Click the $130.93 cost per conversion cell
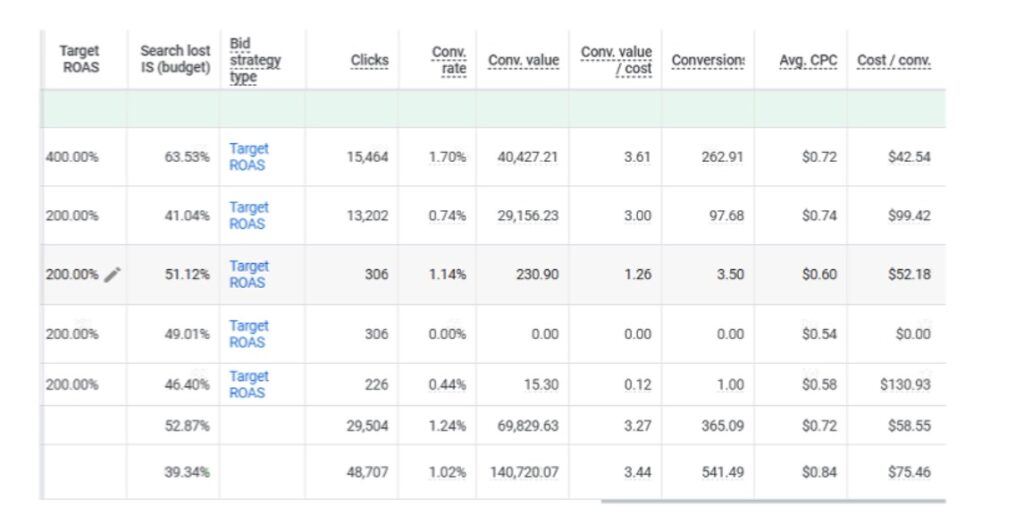This screenshot has width=1024, height=525. pyautogui.click(x=902, y=385)
